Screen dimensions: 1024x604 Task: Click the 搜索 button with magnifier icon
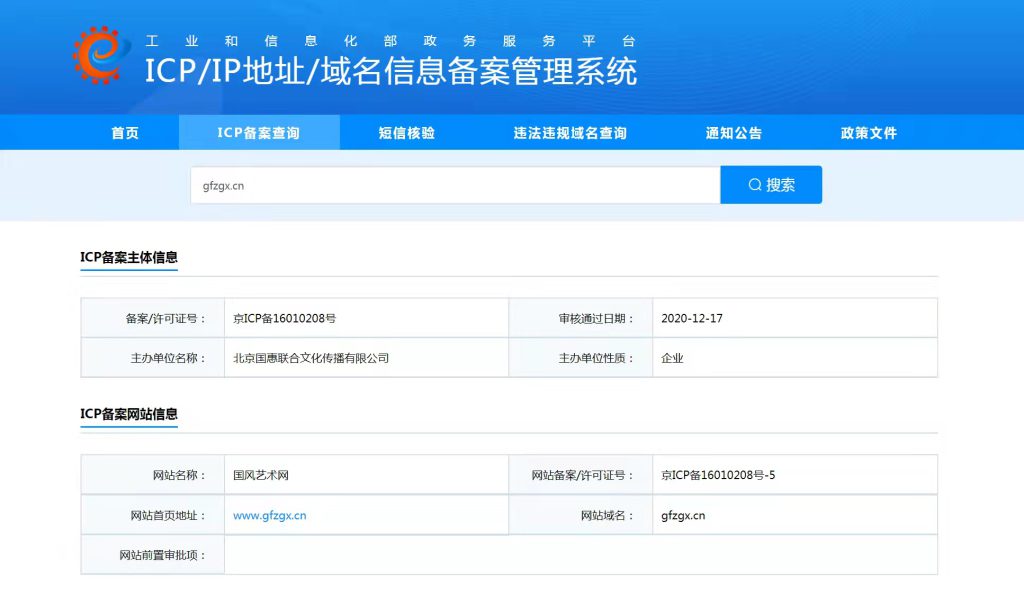(x=771, y=185)
